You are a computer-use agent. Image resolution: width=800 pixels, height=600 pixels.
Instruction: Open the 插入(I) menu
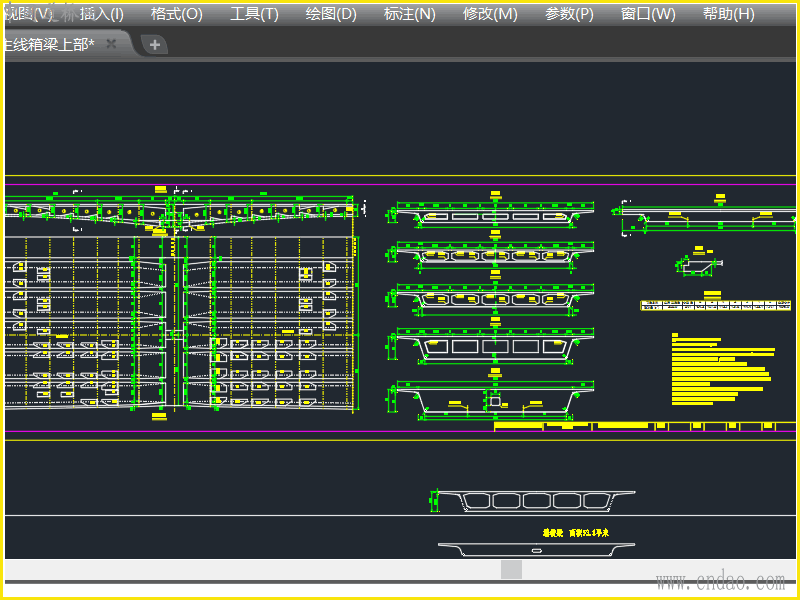[102, 14]
